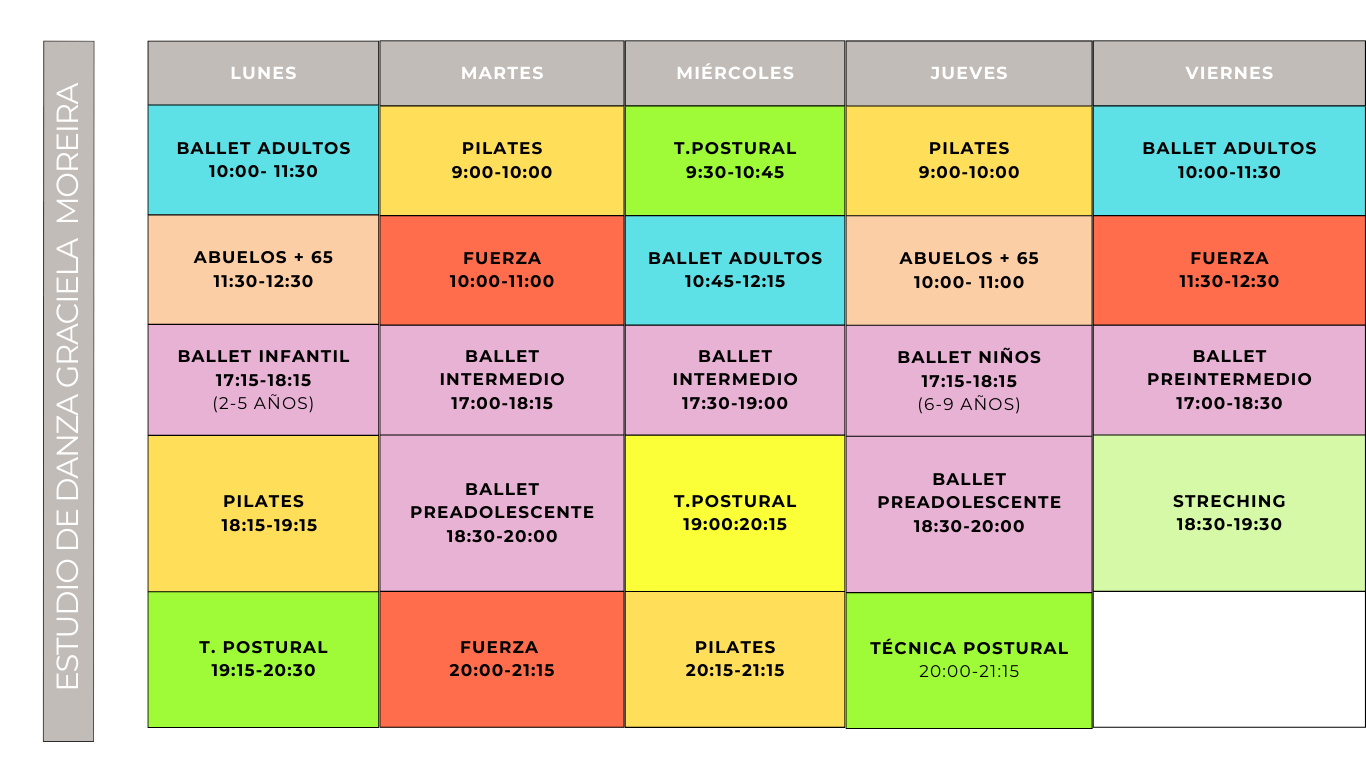Choose the Fuerza 20:00-21:15 evening class
Viewport: 1366px width, 768px height.
tap(501, 659)
